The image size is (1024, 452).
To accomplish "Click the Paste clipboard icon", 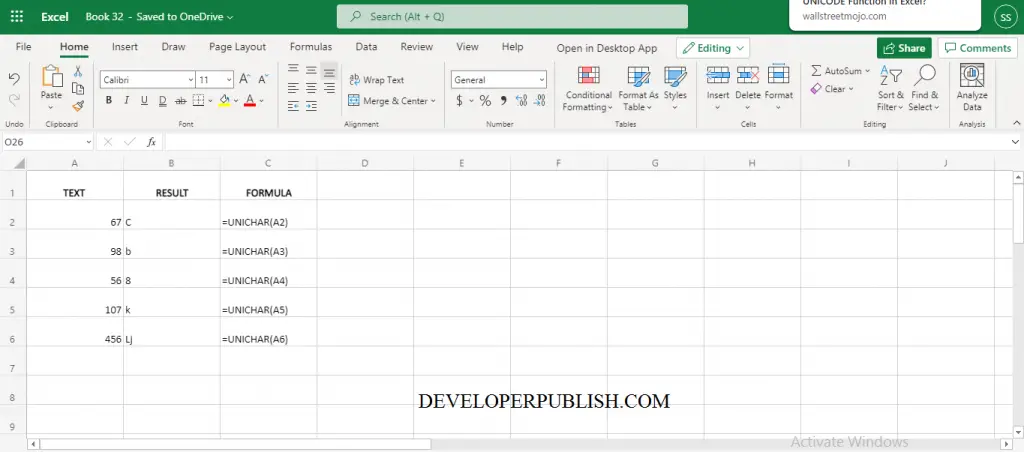I will pos(51,76).
